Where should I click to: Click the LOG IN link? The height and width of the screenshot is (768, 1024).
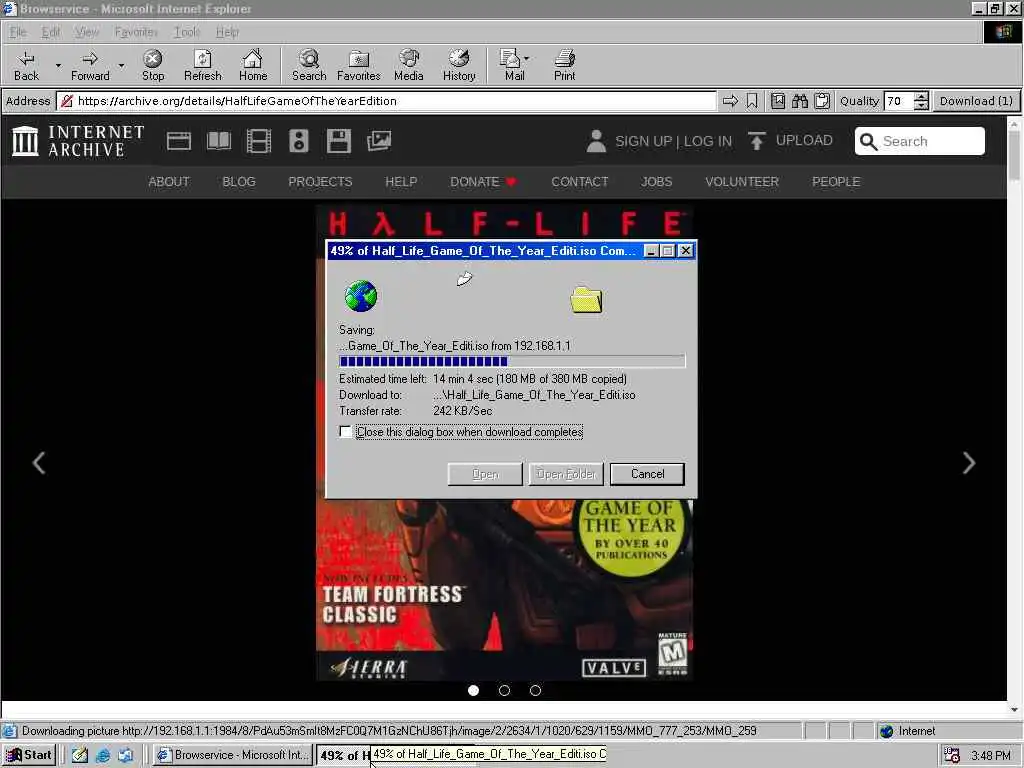(708, 141)
